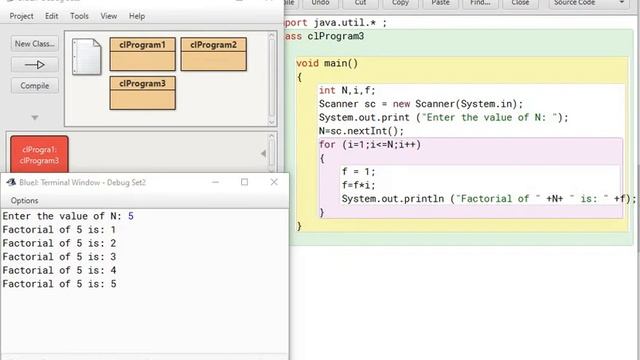Click the Compile button in BlueJ
The height and width of the screenshot is (360, 640).
(x=35, y=86)
